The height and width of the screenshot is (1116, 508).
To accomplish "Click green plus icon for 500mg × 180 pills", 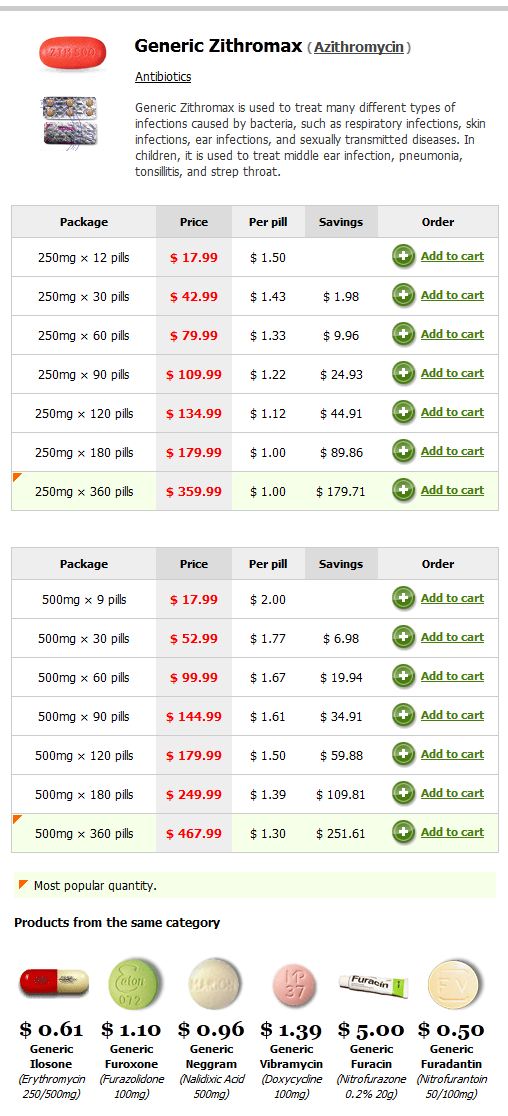I will pos(403,793).
